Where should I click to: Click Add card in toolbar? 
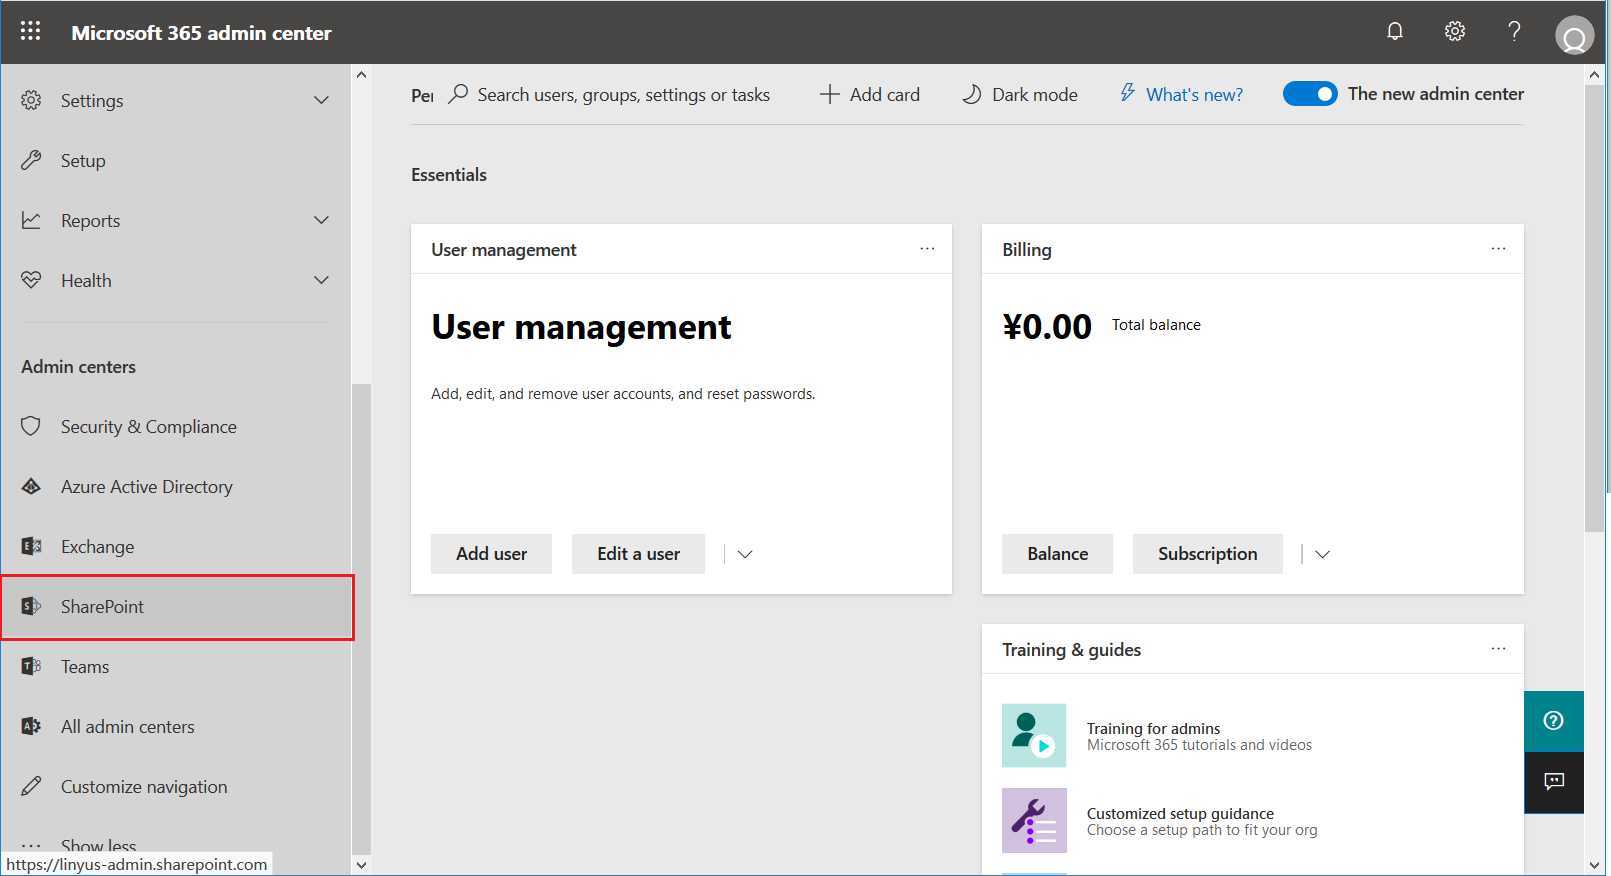tap(870, 94)
